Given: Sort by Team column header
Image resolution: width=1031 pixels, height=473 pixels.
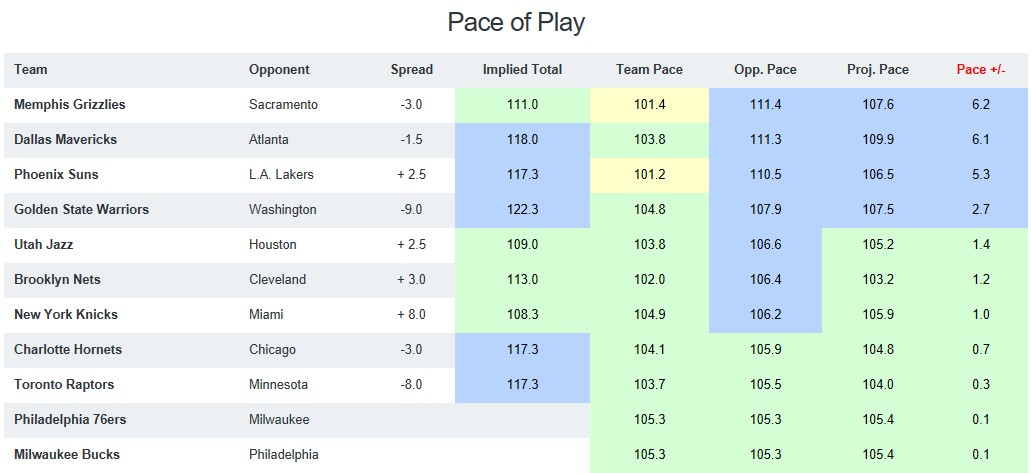Looking at the screenshot, I should click(31, 70).
